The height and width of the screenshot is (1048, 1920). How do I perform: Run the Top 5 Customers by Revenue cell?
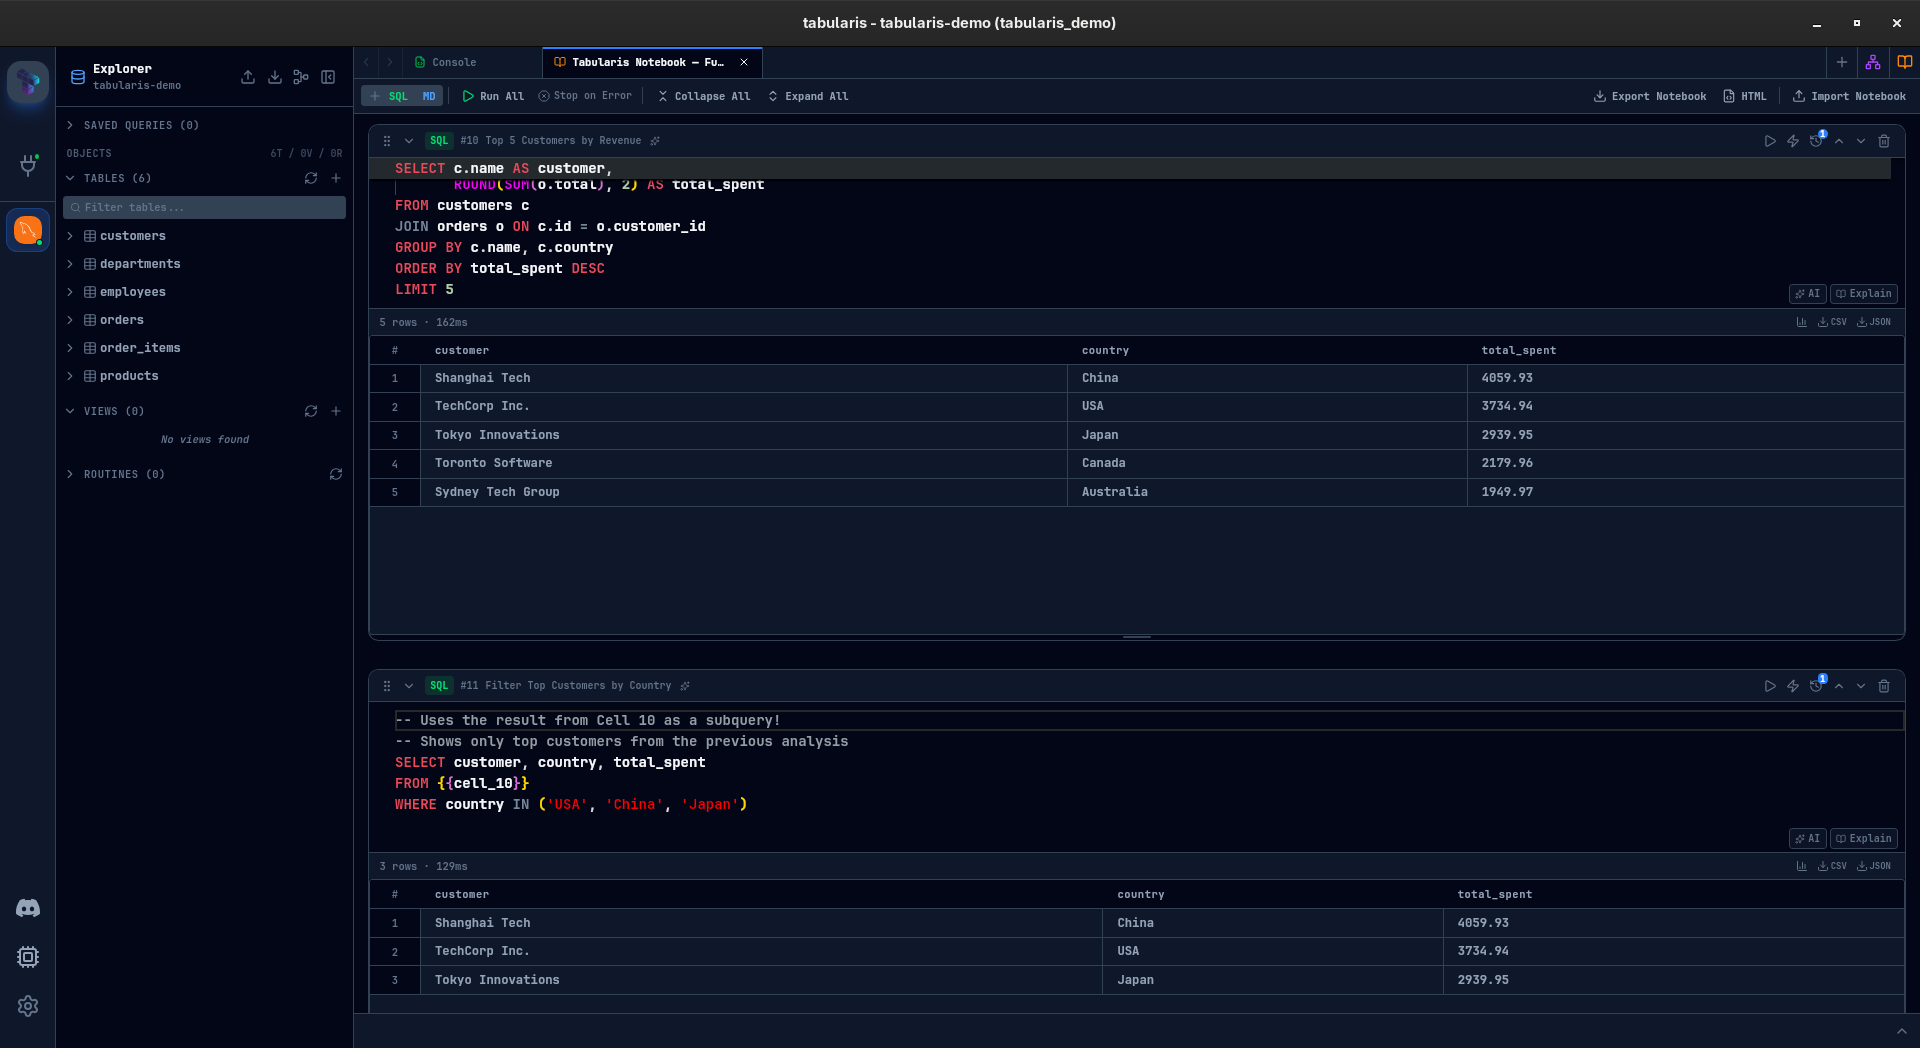(1769, 141)
